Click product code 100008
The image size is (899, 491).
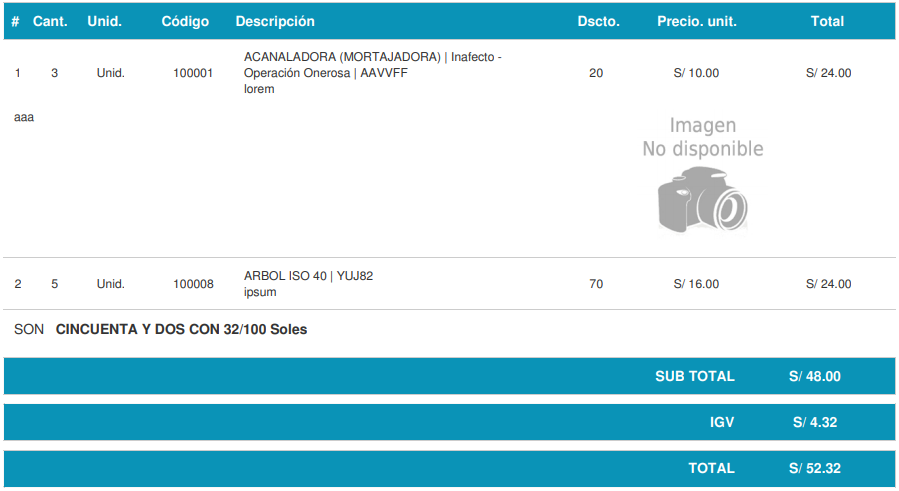pos(193,284)
